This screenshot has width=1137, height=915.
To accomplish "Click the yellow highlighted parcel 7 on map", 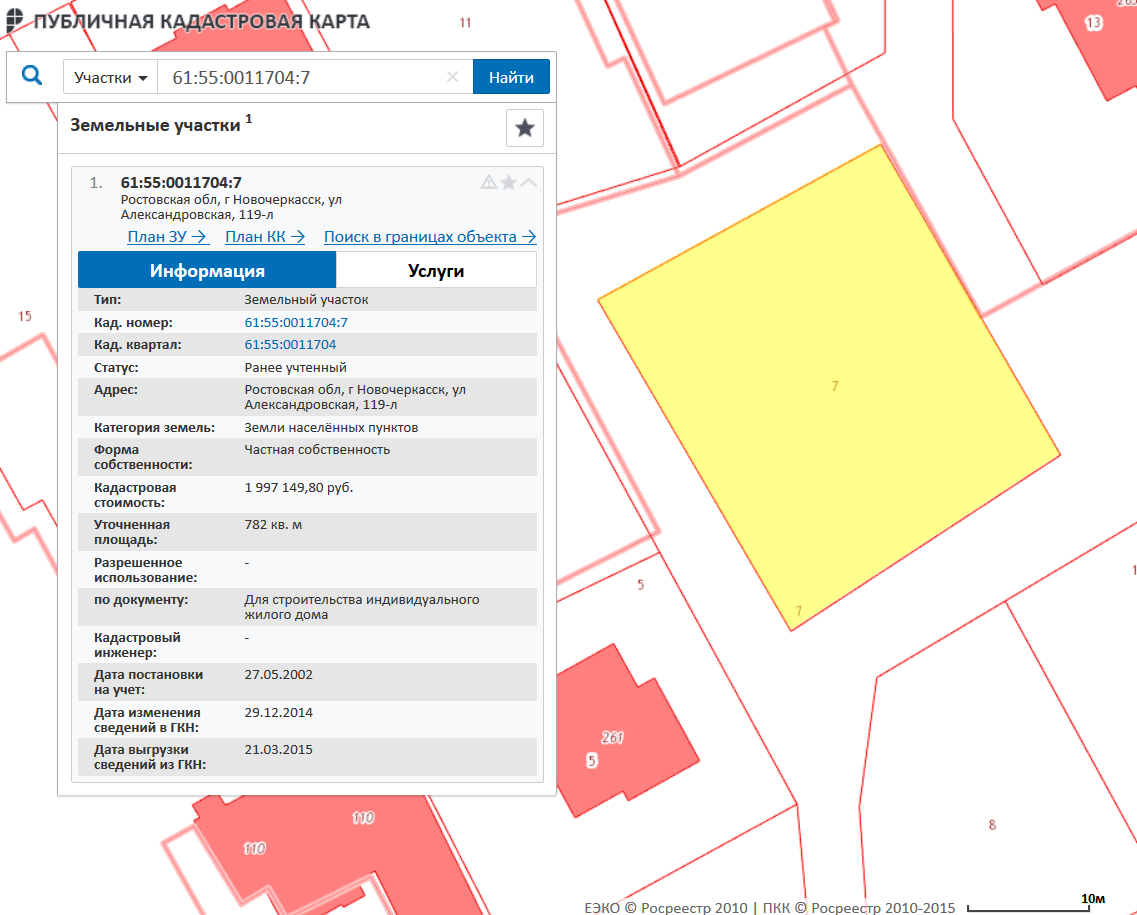I will pyautogui.click(x=830, y=390).
